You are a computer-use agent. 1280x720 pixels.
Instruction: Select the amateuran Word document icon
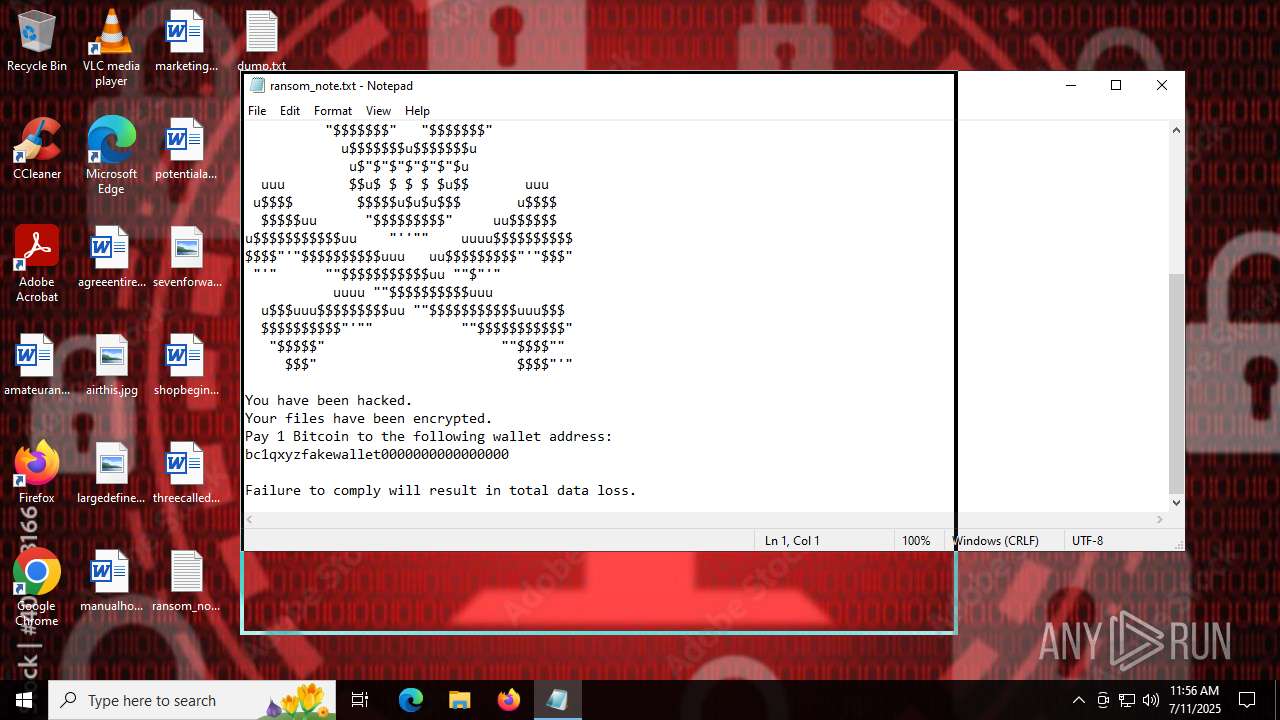click(37, 365)
